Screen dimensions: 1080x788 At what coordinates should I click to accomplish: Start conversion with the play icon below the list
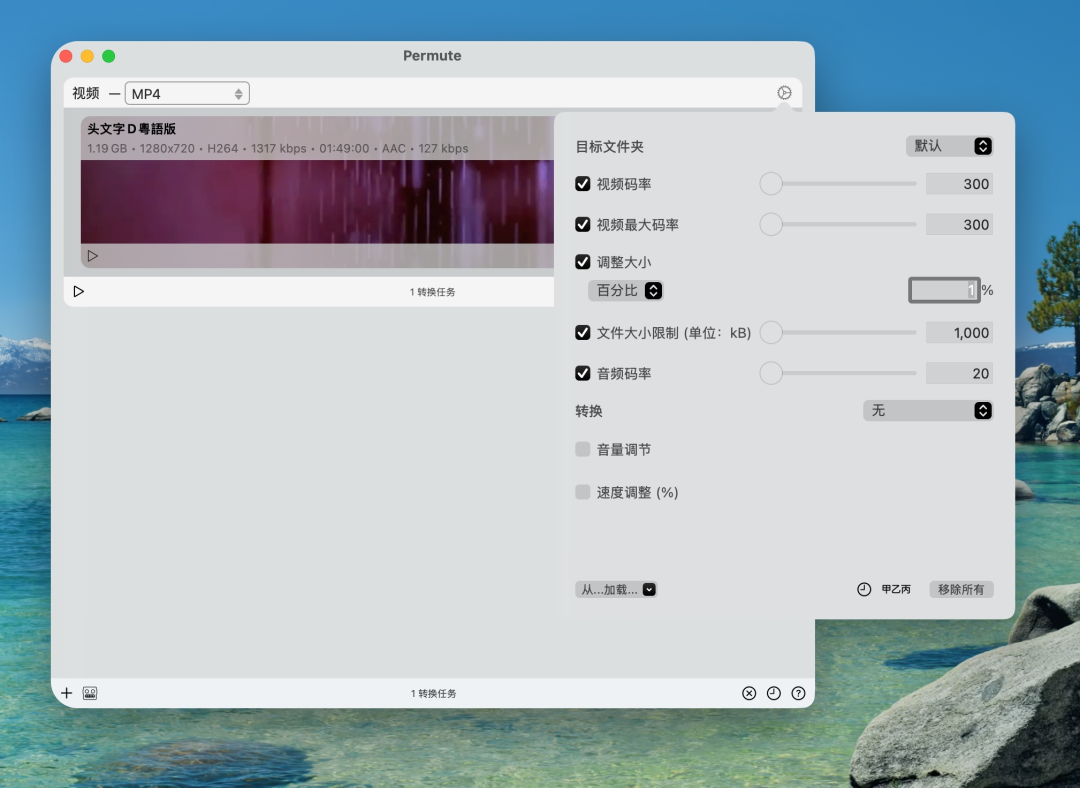[79, 291]
